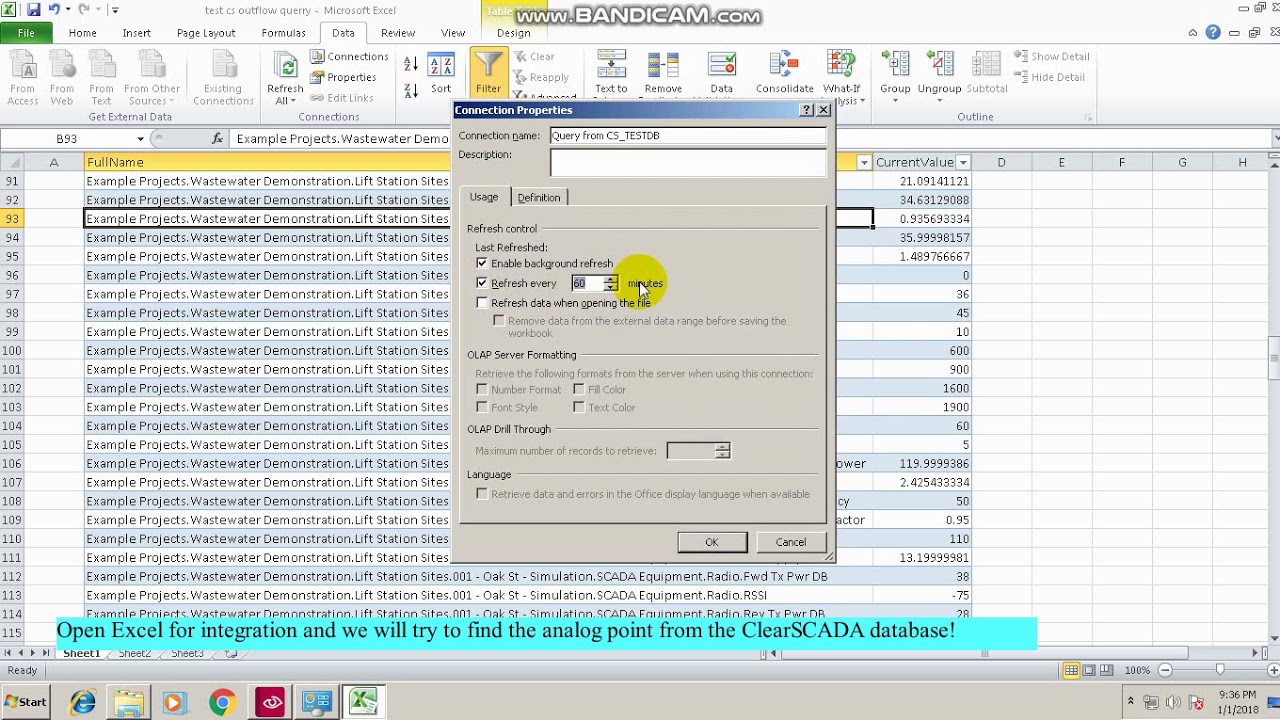Click the insert function fx button
The height and width of the screenshot is (720, 1280).
218,139
